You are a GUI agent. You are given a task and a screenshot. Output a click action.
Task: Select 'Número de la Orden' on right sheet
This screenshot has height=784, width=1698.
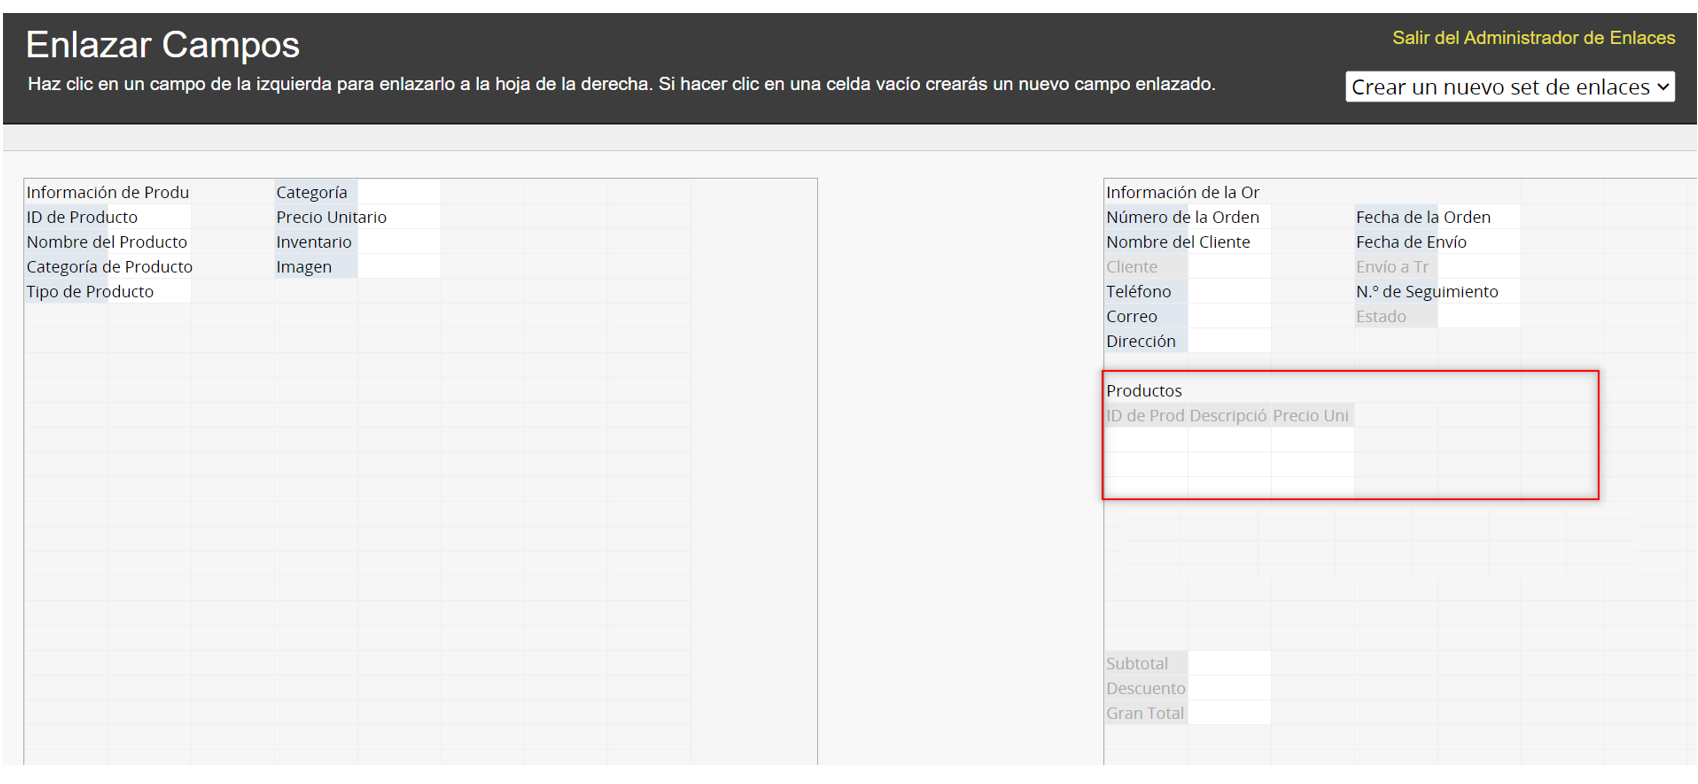(x=1182, y=217)
